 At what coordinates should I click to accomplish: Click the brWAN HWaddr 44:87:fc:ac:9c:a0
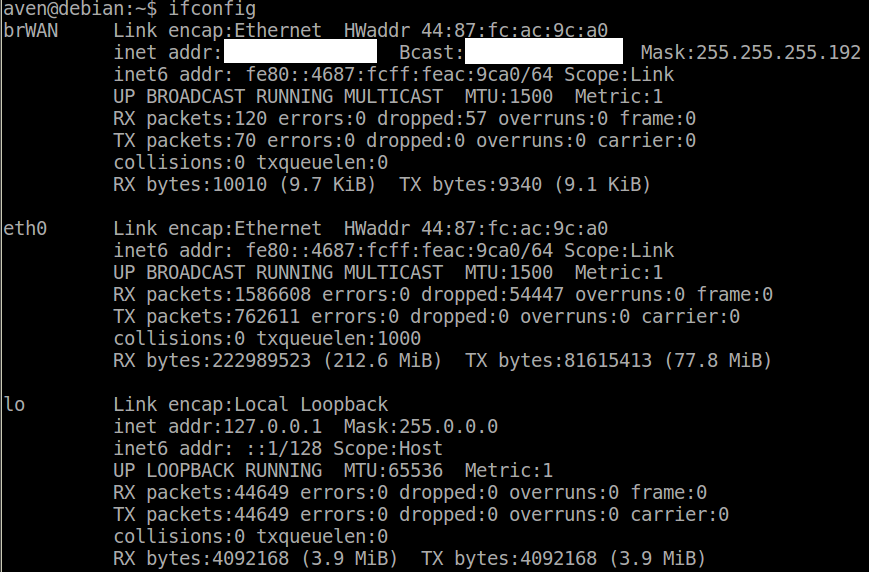[476, 30]
